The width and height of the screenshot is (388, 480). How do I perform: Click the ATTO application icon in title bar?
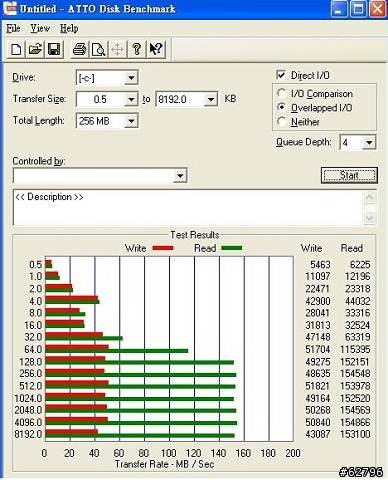9,8
